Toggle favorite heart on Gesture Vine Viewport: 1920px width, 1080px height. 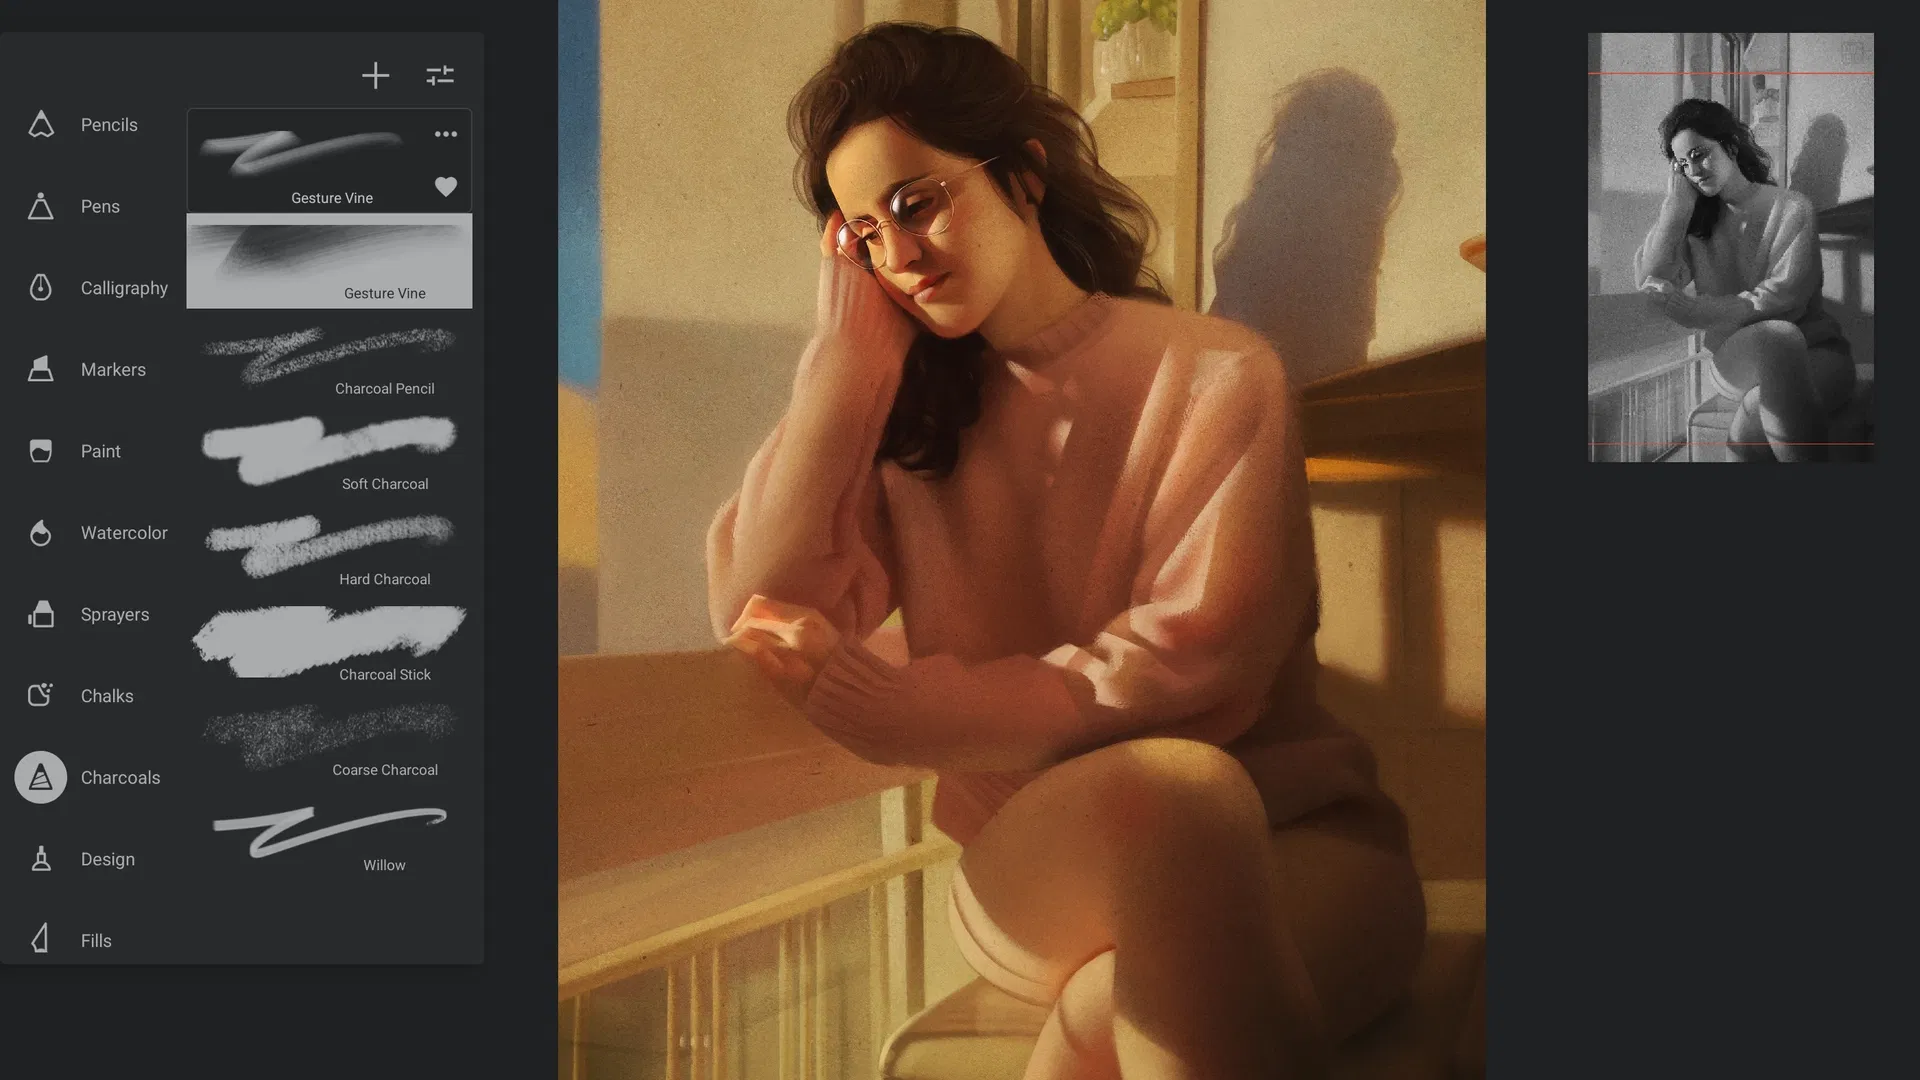pos(446,186)
